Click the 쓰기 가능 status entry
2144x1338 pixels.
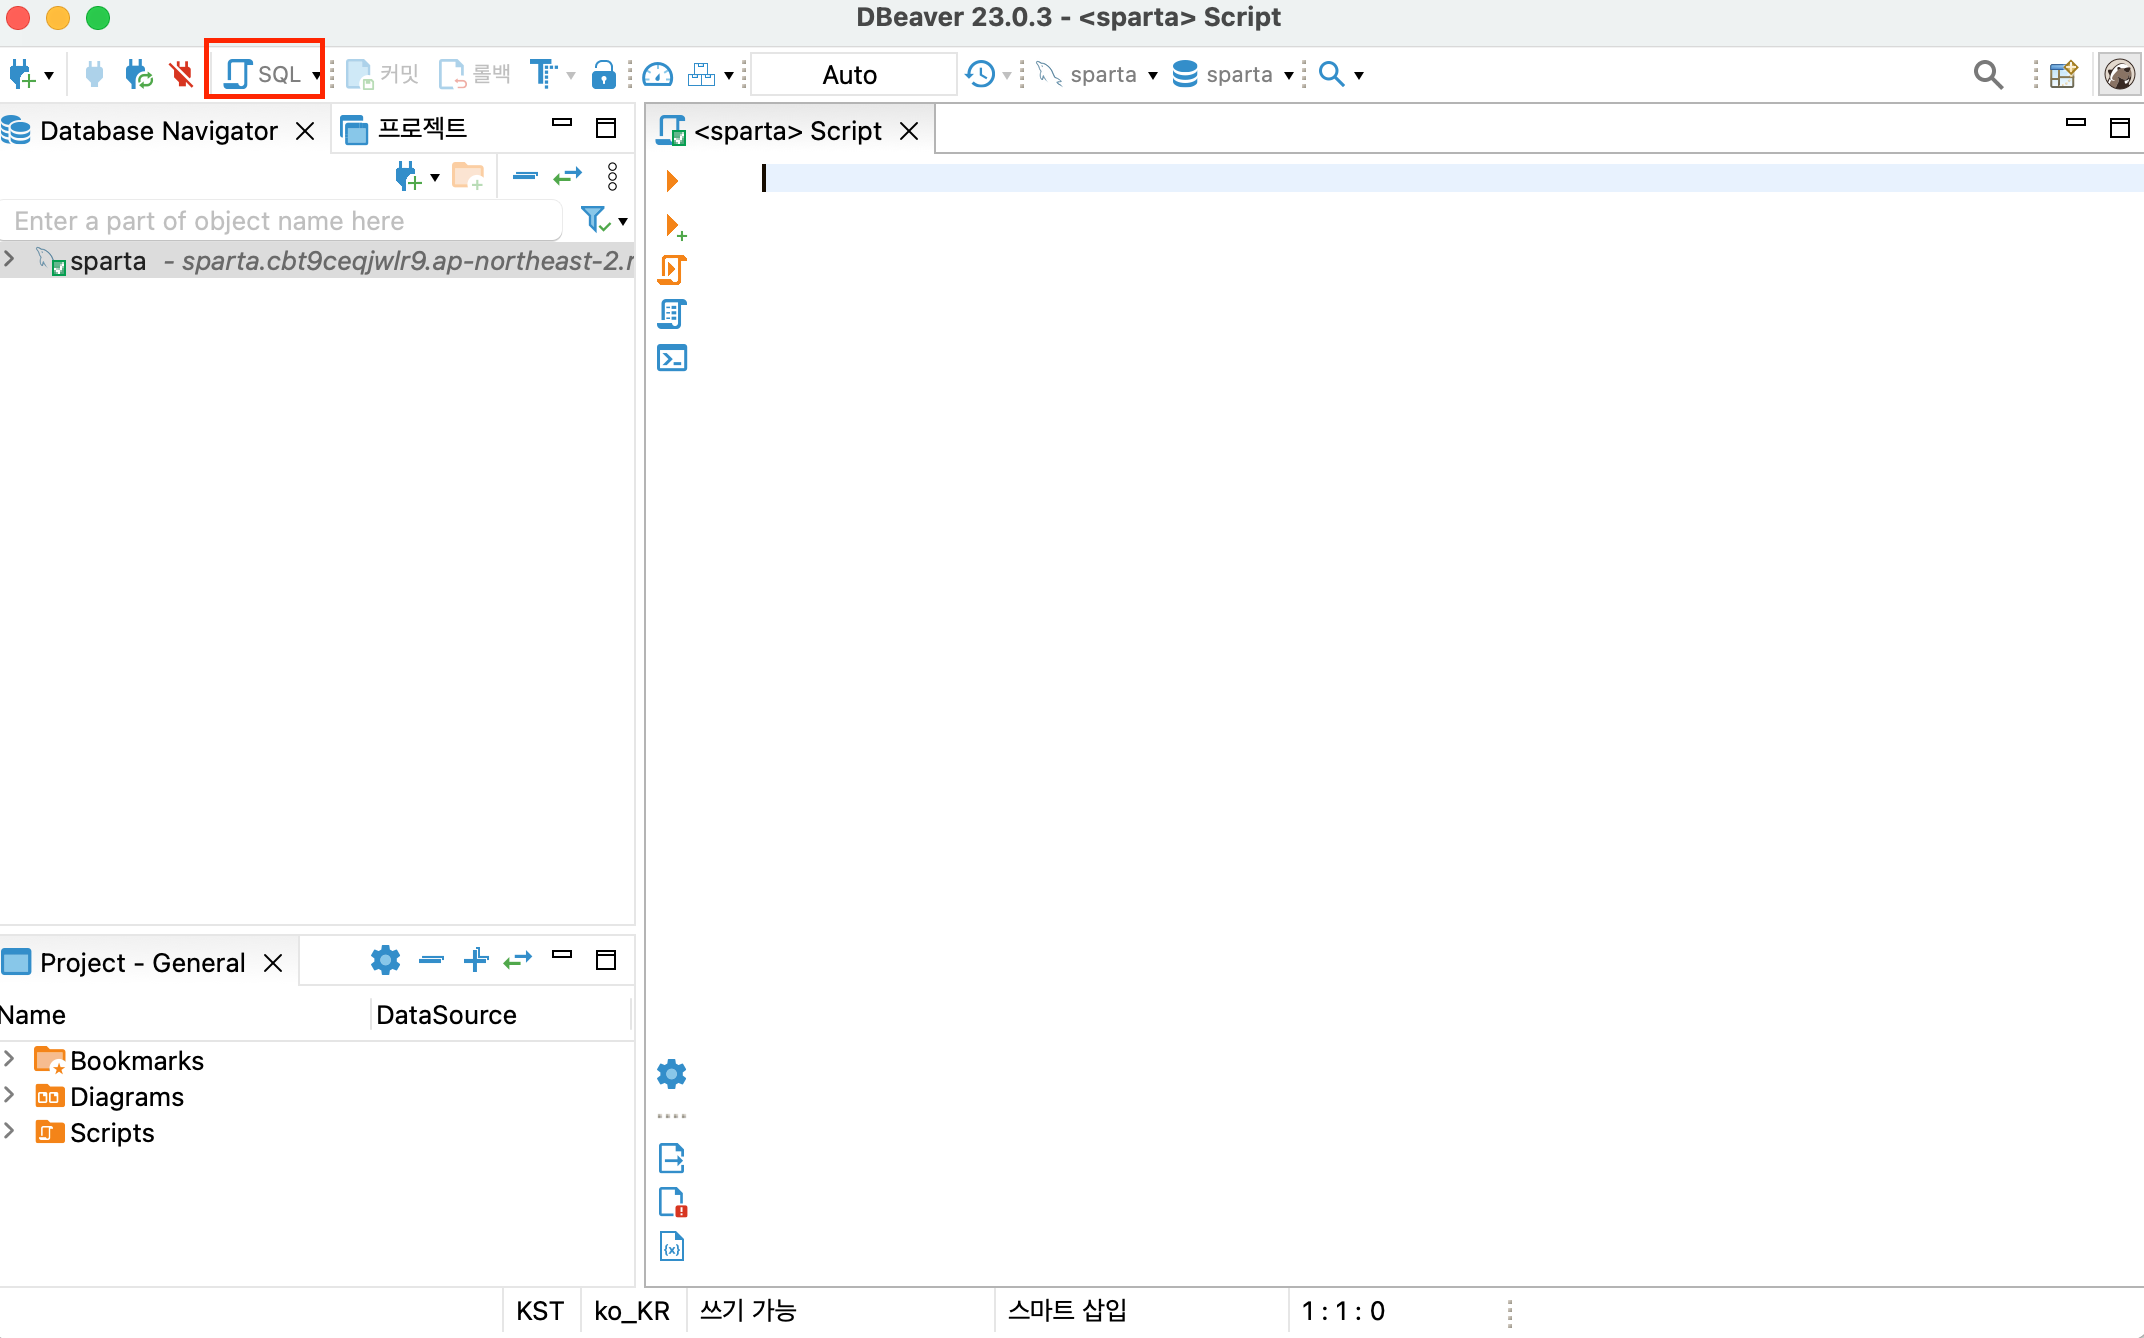click(748, 1311)
